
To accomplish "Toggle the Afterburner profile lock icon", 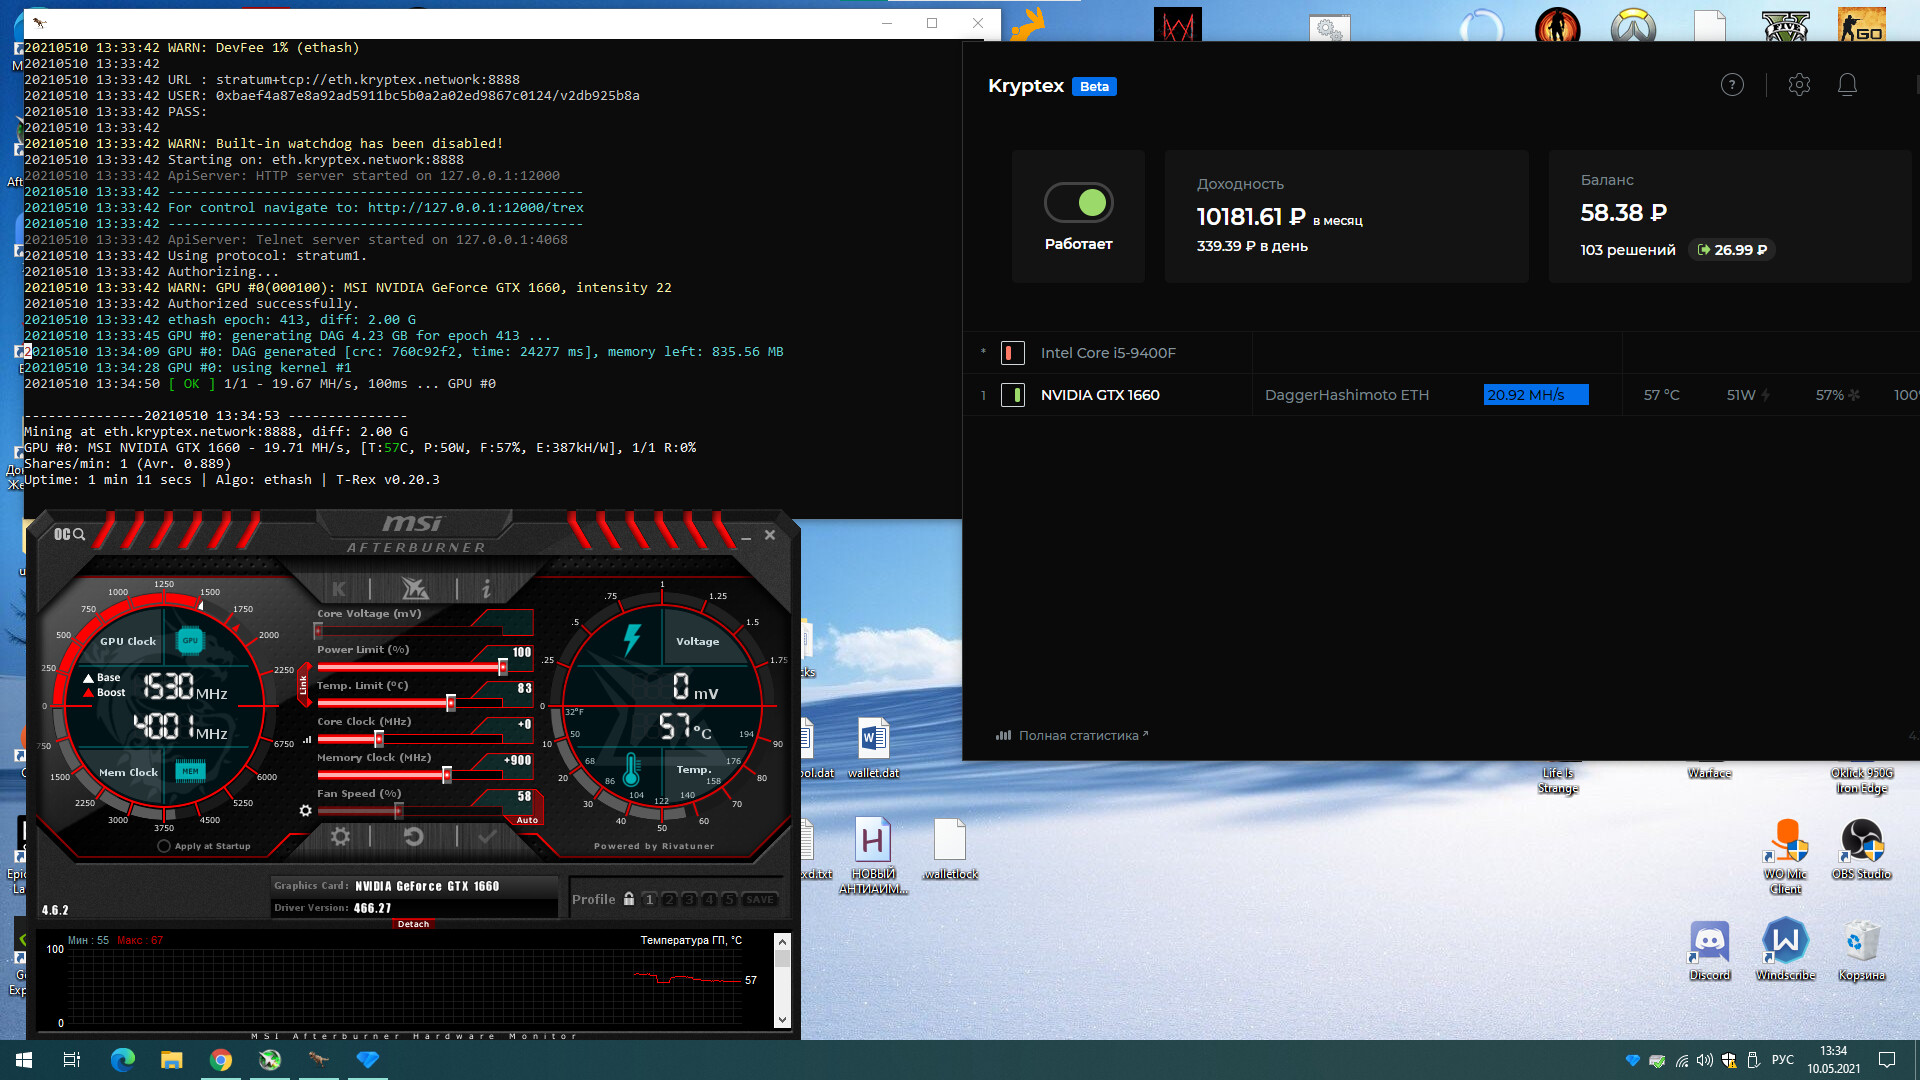I will 629,899.
